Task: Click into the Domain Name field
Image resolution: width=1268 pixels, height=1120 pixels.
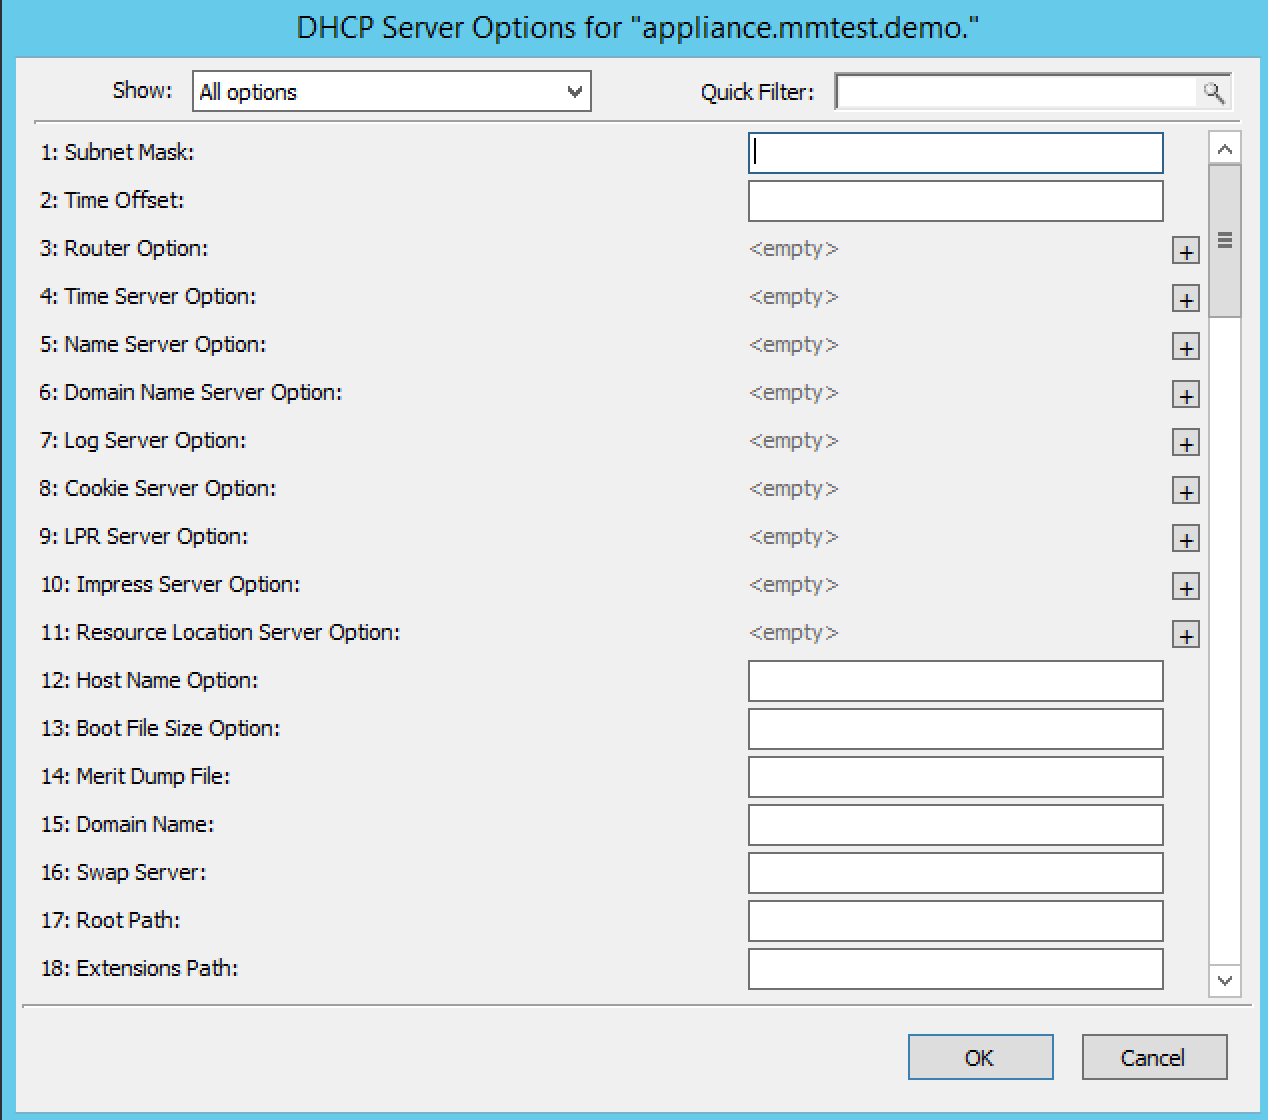Action: coord(955,825)
